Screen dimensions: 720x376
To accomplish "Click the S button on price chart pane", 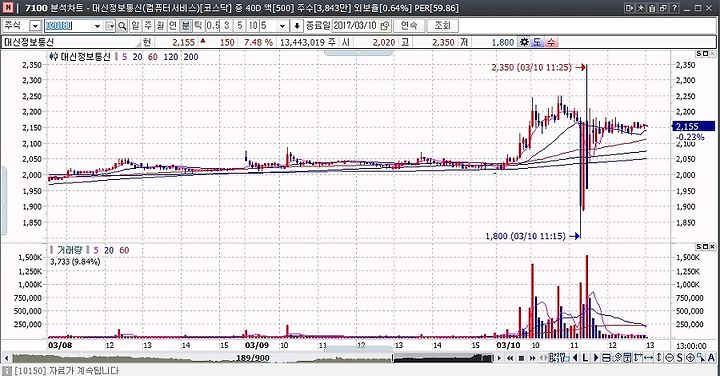I will tap(699, 54).
